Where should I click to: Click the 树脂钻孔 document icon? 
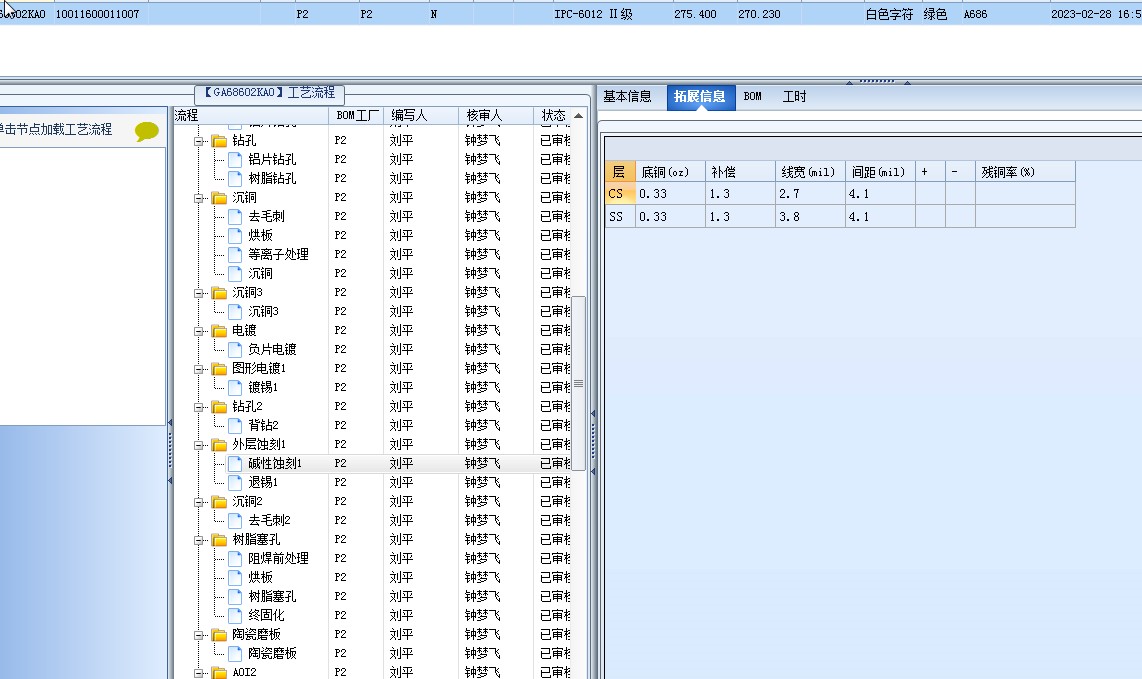pos(235,178)
